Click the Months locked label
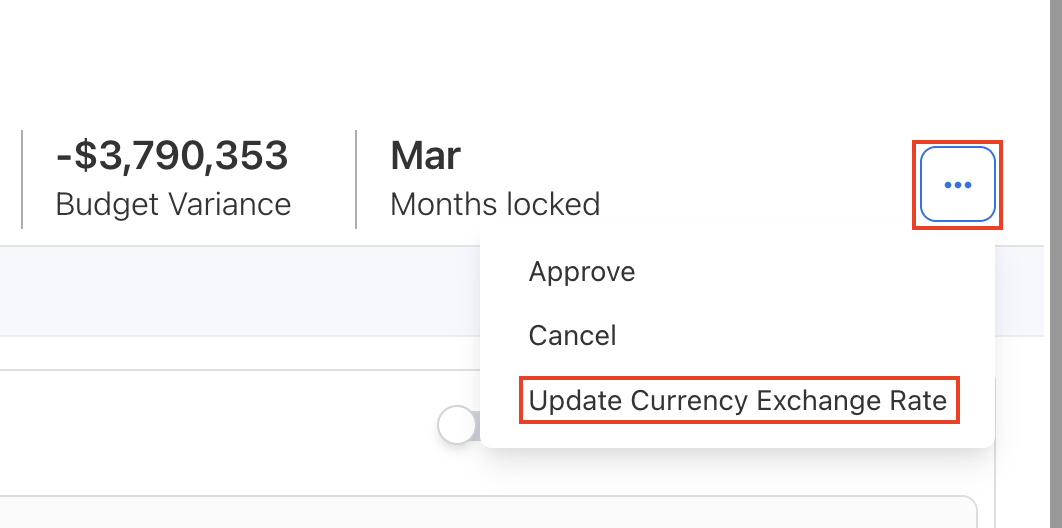The height and width of the screenshot is (528, 1062). [x=495, y=204]
